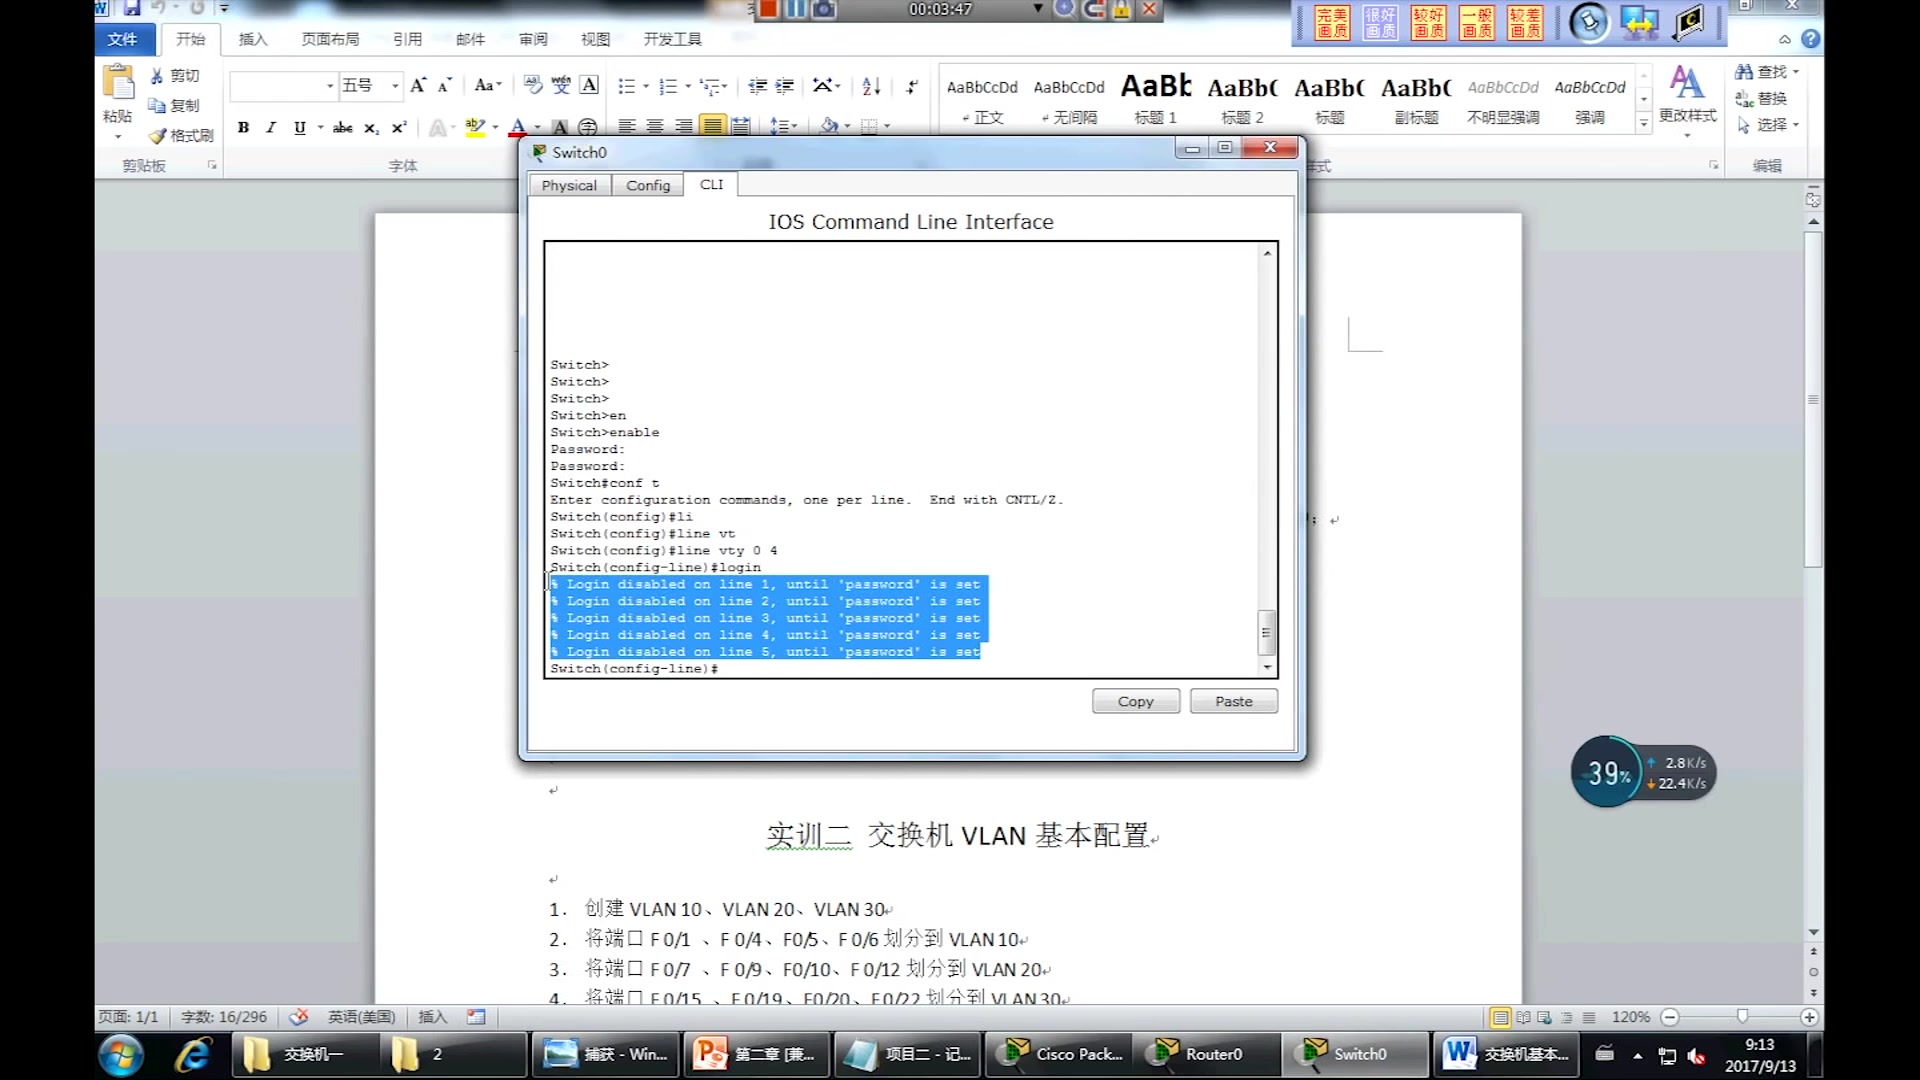1920x1080 pixels.
Task: Click the center text alignment icon
Action: [x=655, y=126]
